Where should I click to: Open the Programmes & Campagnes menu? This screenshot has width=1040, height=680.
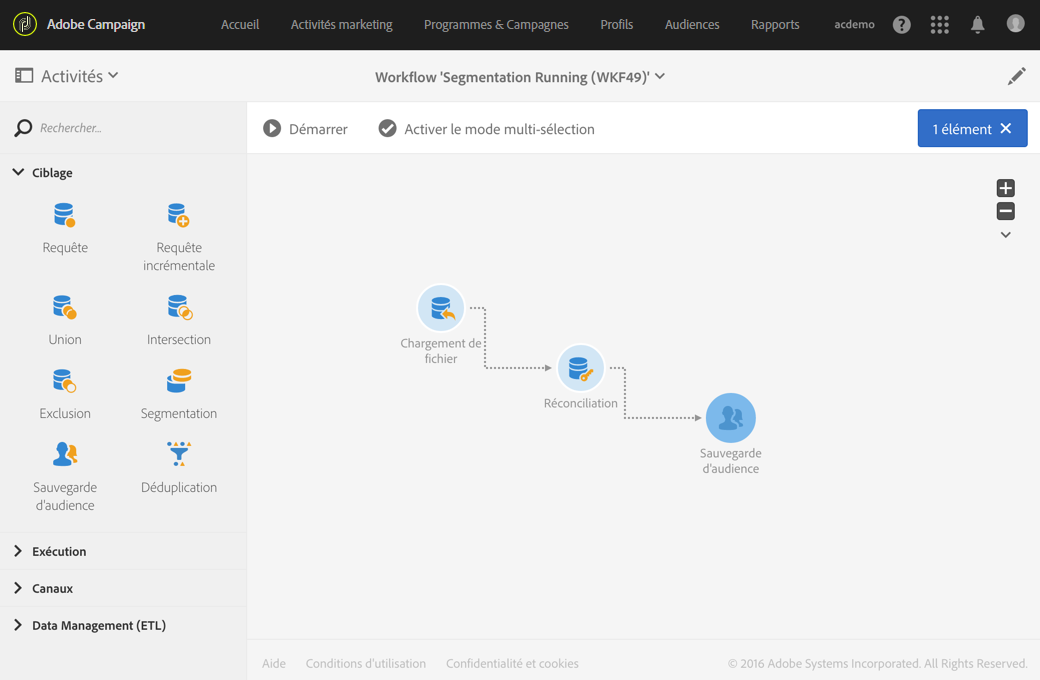coord(496,25)
